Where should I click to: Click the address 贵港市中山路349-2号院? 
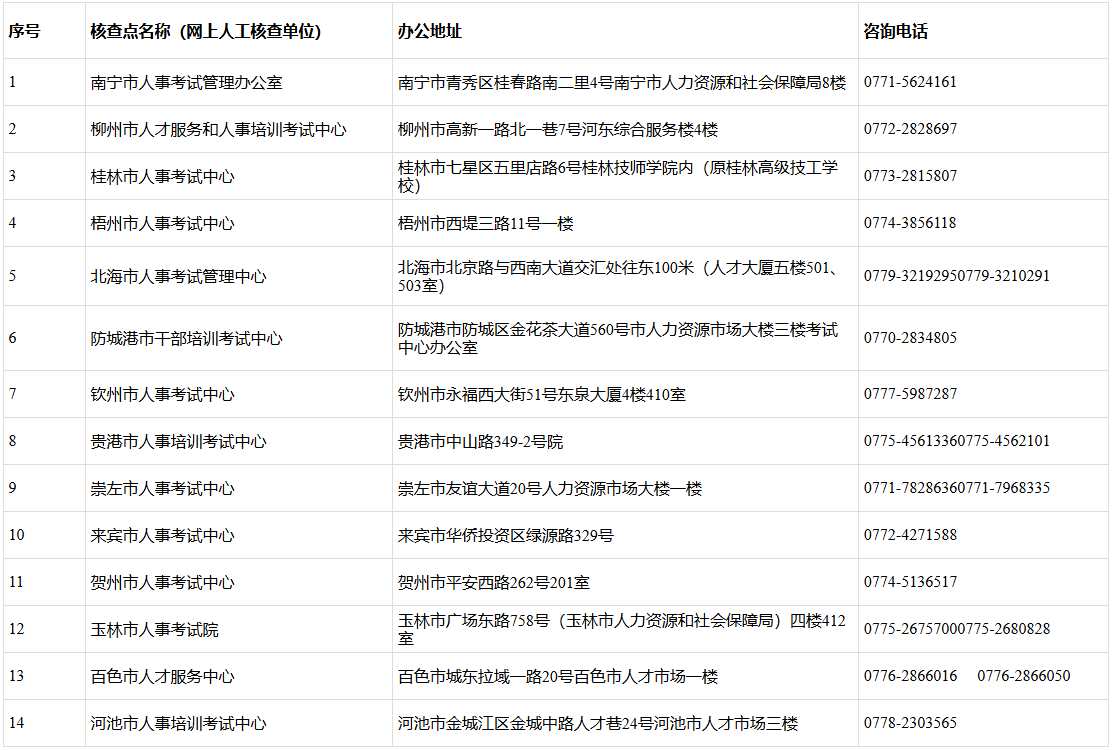point(481,441)
